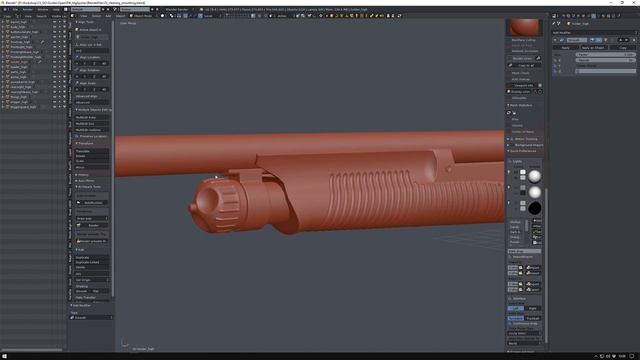
Task: Click the Duplicate Linked button
Action: [x=92, y=262]
